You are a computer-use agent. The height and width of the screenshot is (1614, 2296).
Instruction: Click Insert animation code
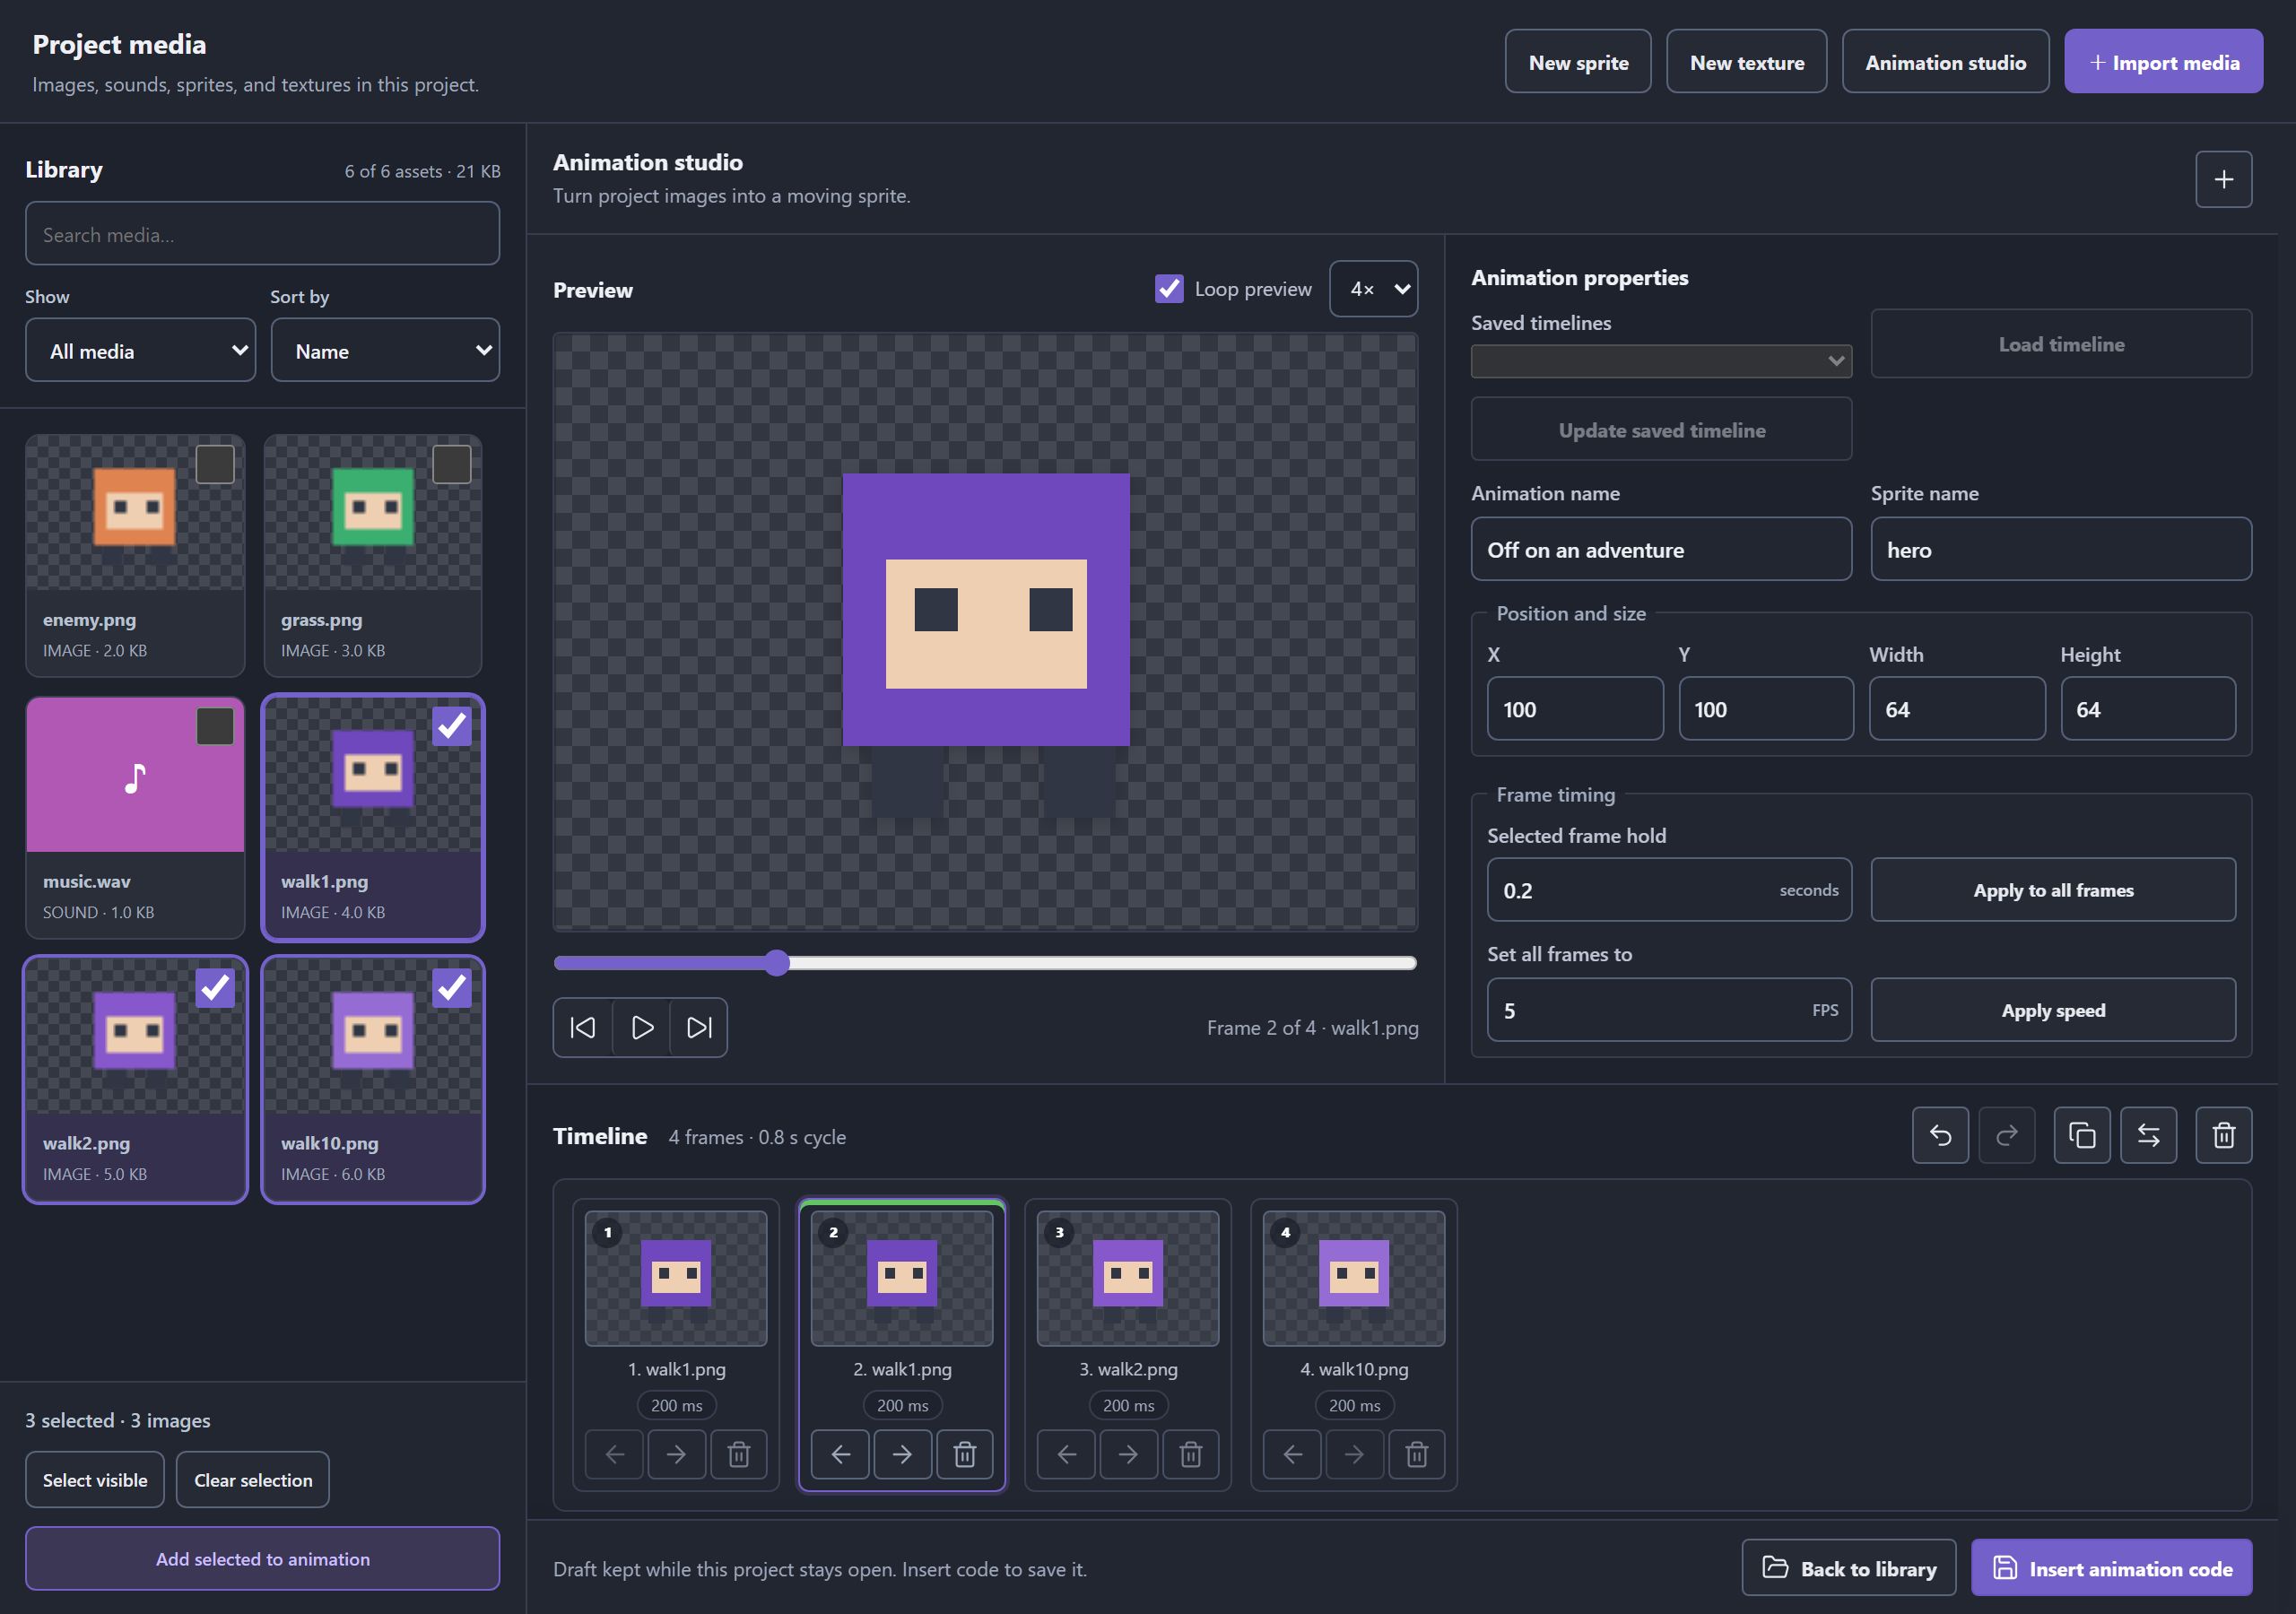2112,1568
